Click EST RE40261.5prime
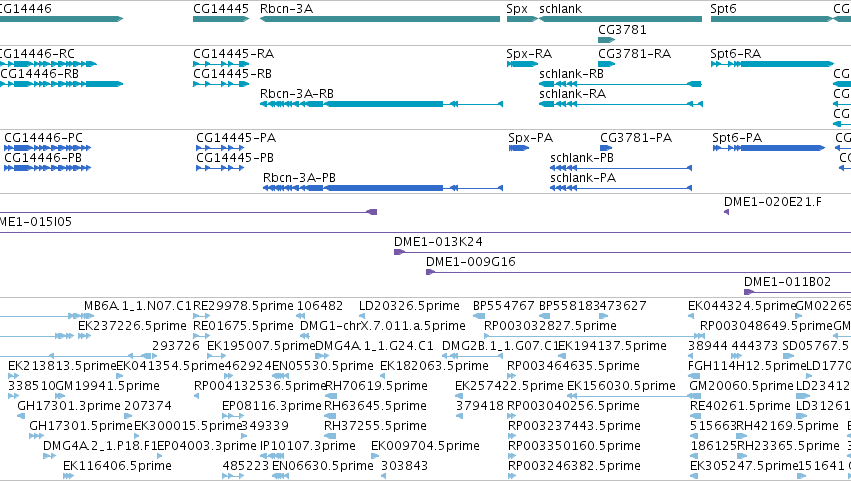This screenshot has width=851, height=481. click(740, 406)
